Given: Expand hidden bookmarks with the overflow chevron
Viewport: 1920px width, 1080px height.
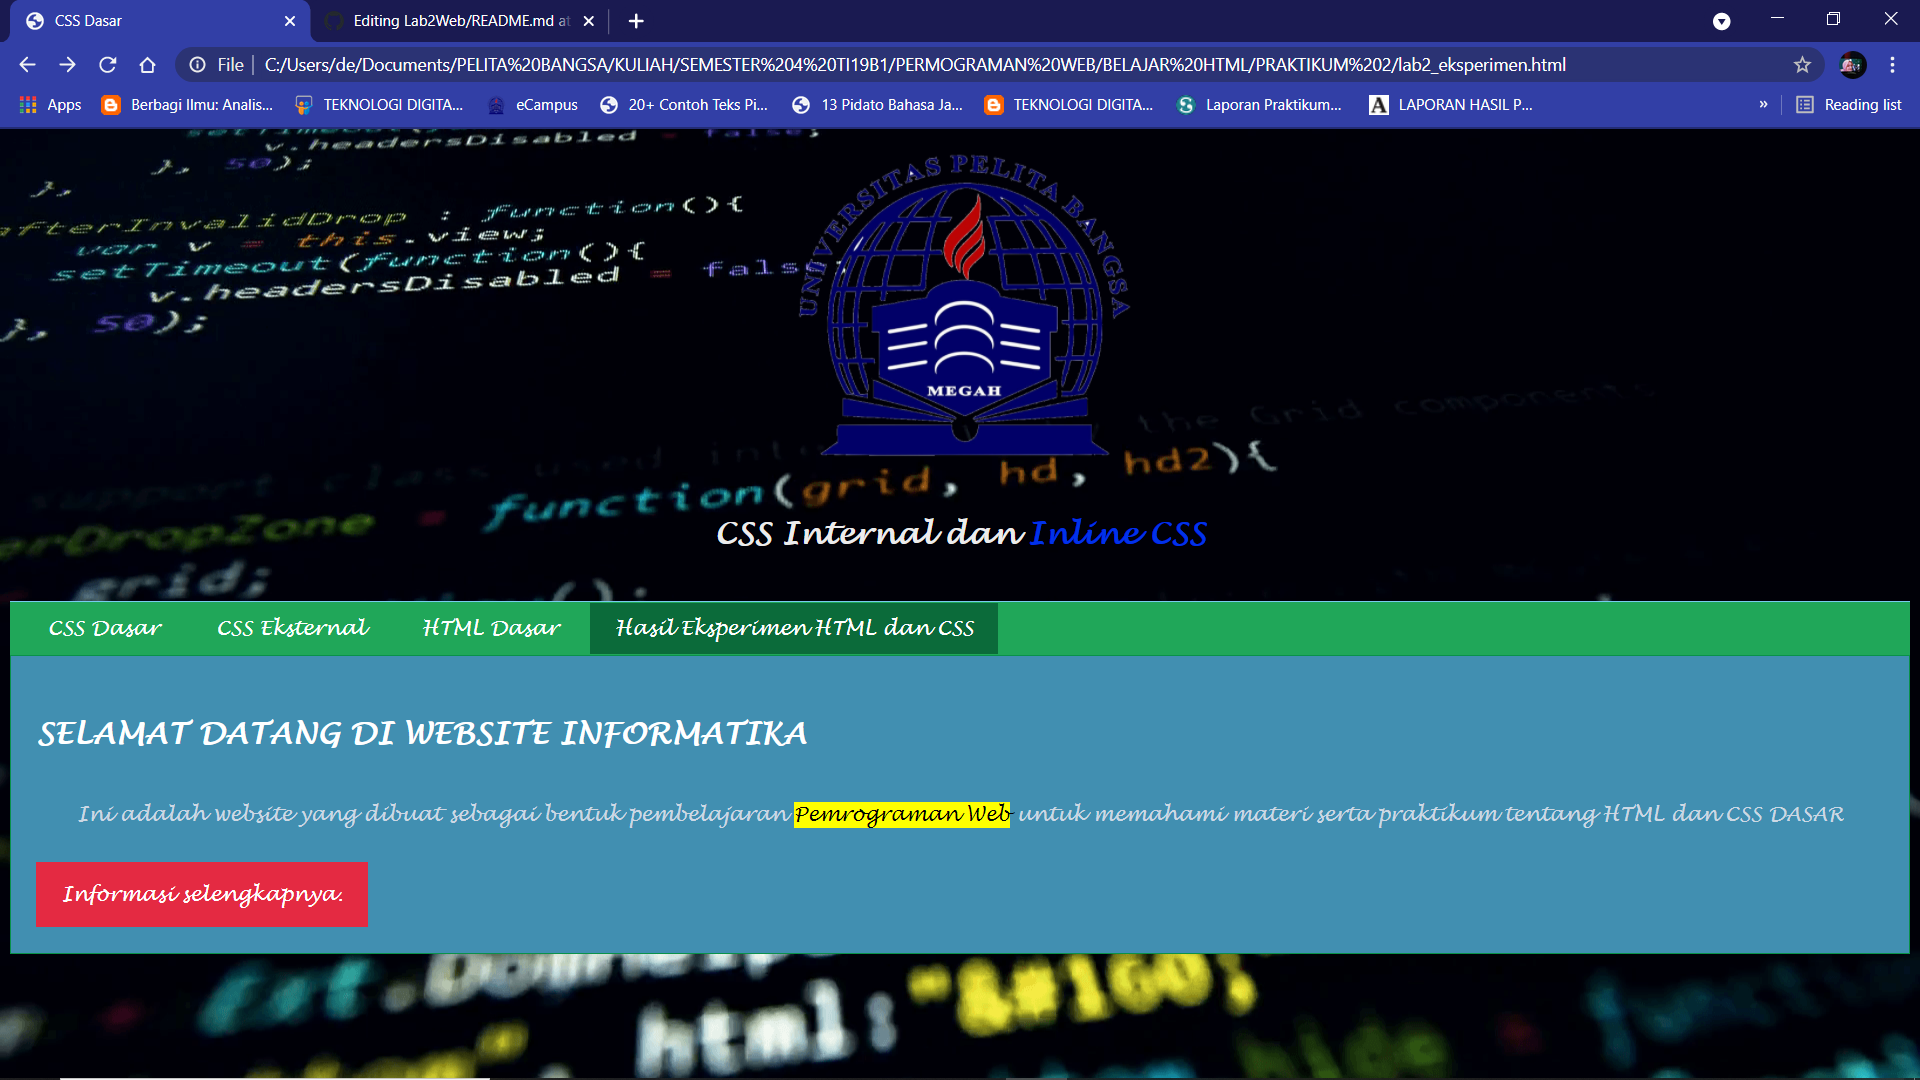Looking at the screenshot, I should click(1764, 104).
